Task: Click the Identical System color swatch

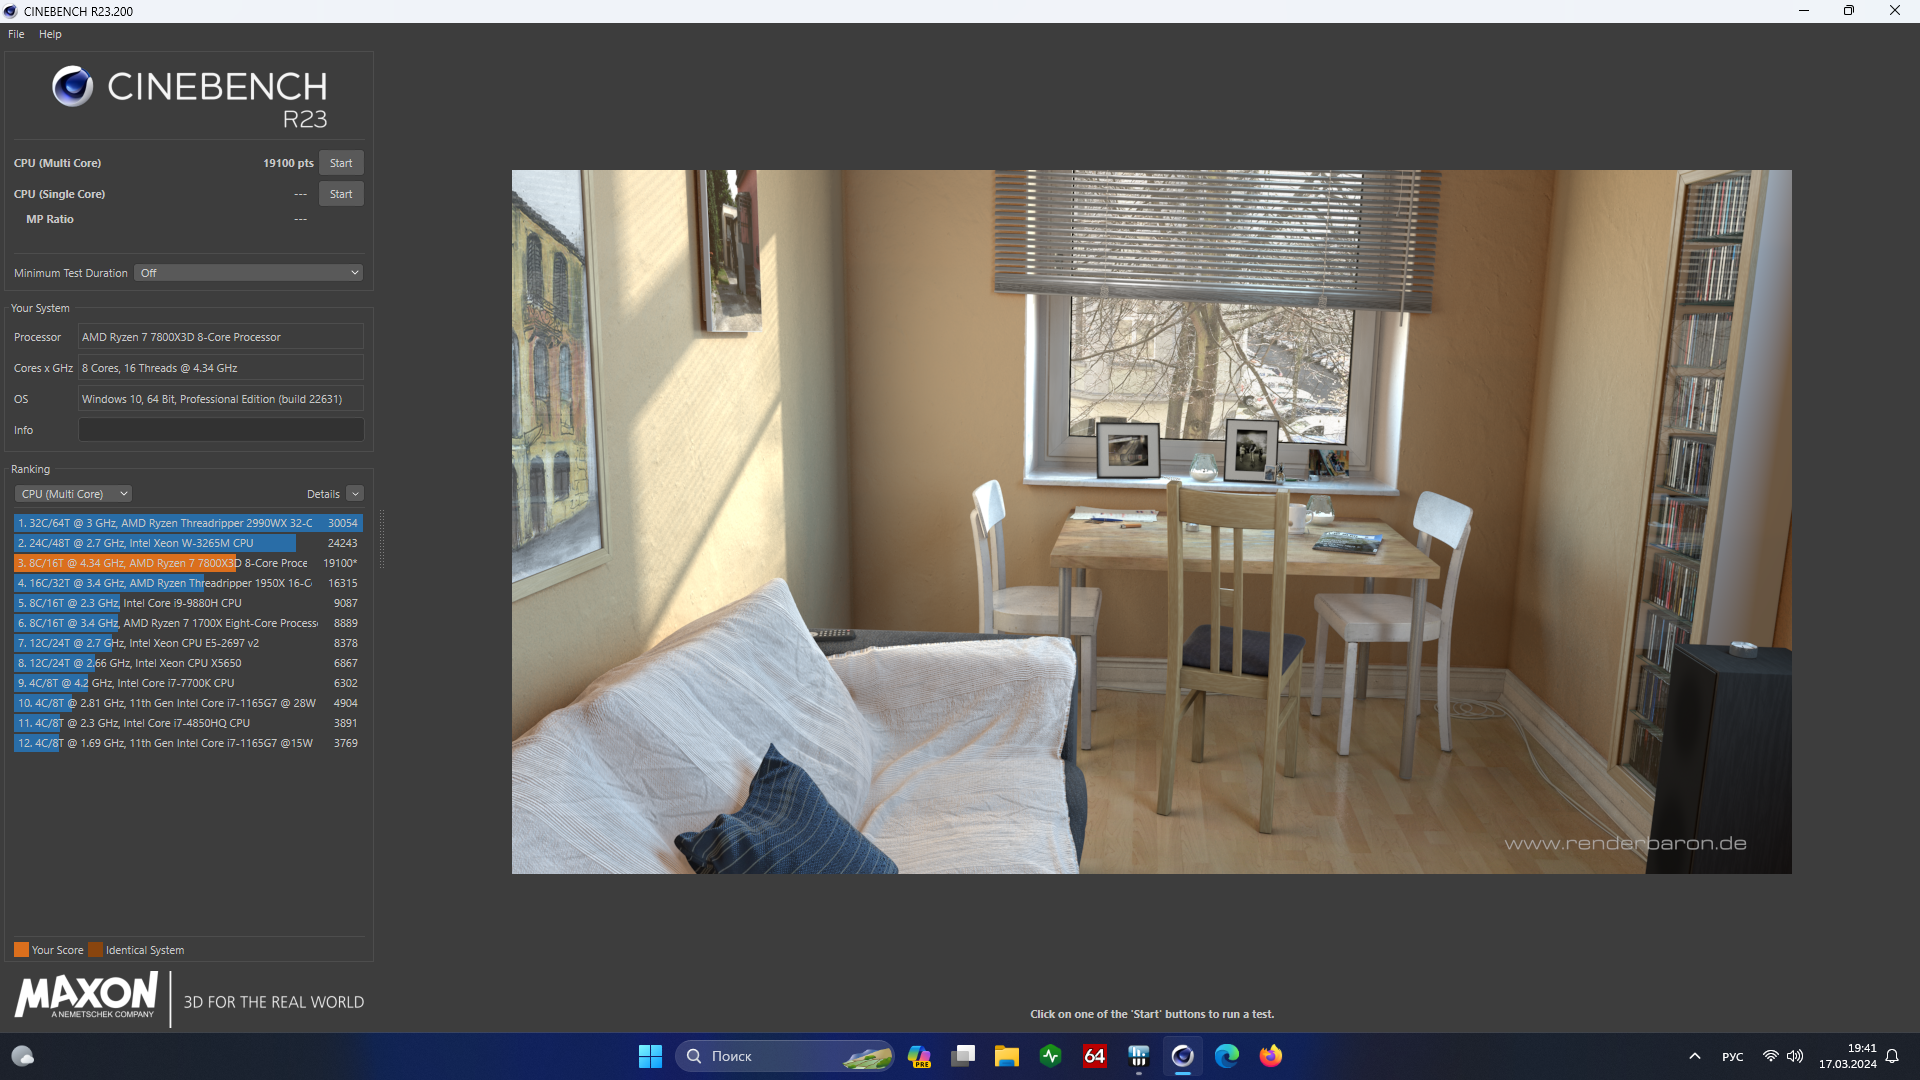Action: pyautogui.click(x=95, y=950)
